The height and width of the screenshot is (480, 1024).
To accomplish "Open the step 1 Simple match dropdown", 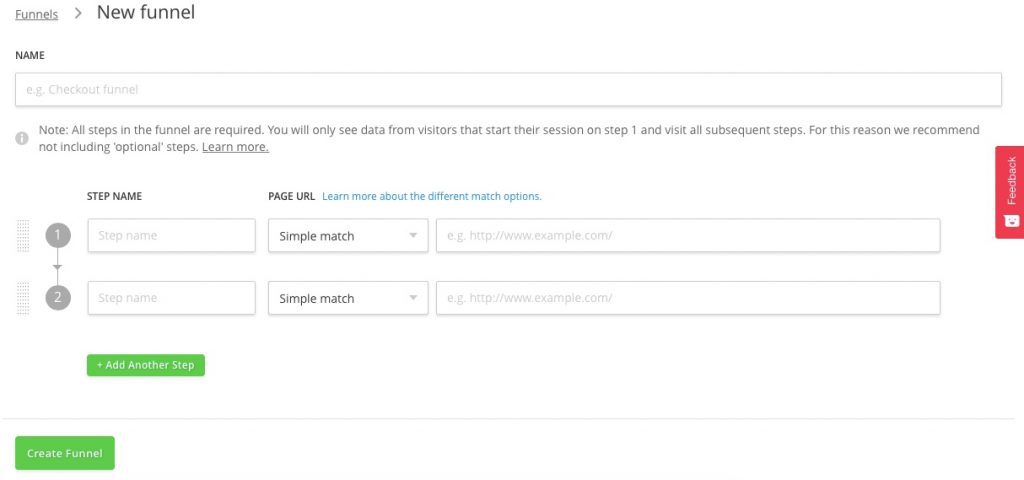I will pos(348,236).
